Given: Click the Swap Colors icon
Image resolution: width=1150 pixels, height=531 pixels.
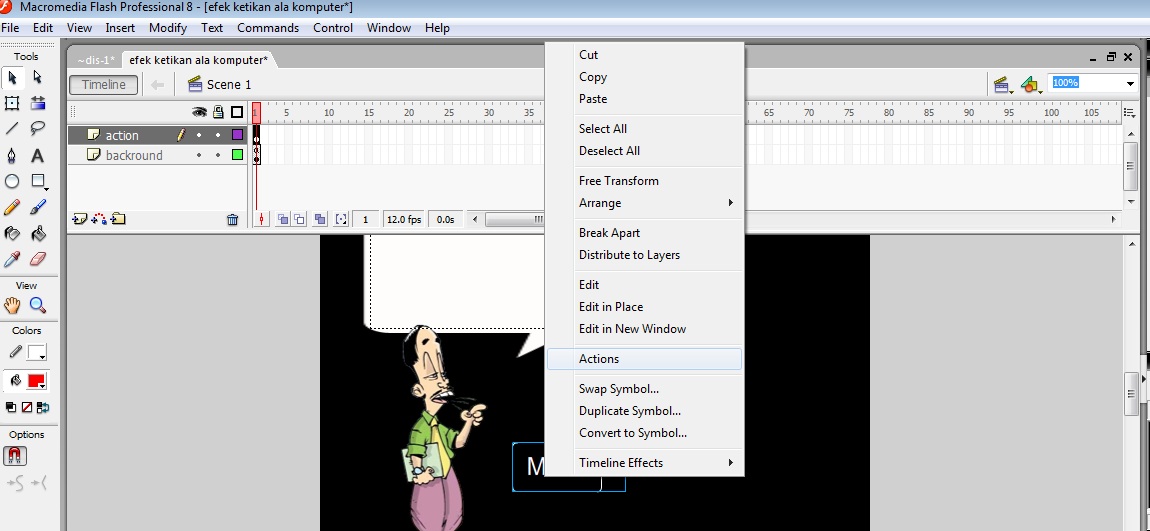Looking at the screenshot, I should 43,407.
